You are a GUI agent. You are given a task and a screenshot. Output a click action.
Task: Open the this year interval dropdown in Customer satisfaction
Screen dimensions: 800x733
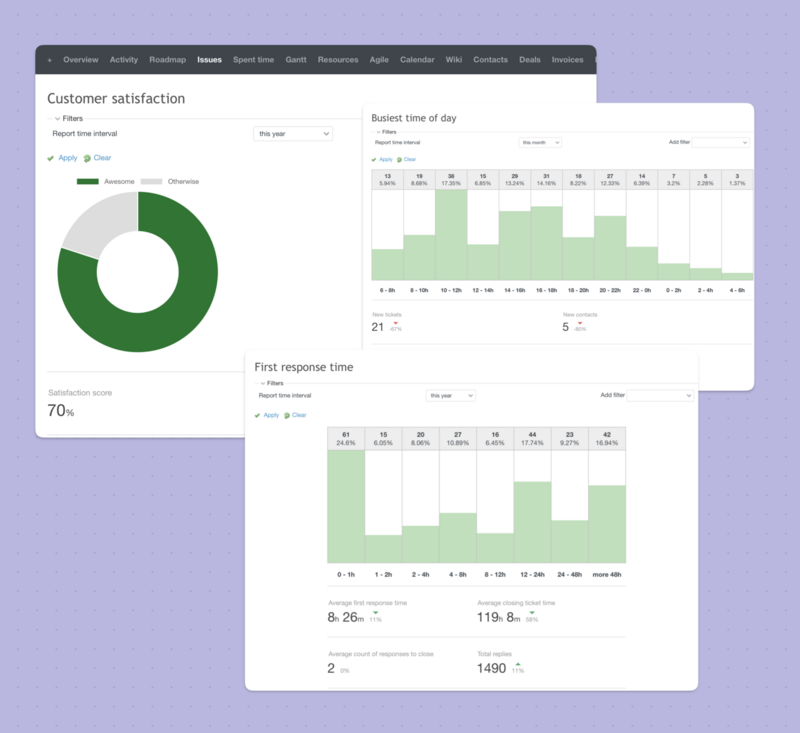(293, 134)
